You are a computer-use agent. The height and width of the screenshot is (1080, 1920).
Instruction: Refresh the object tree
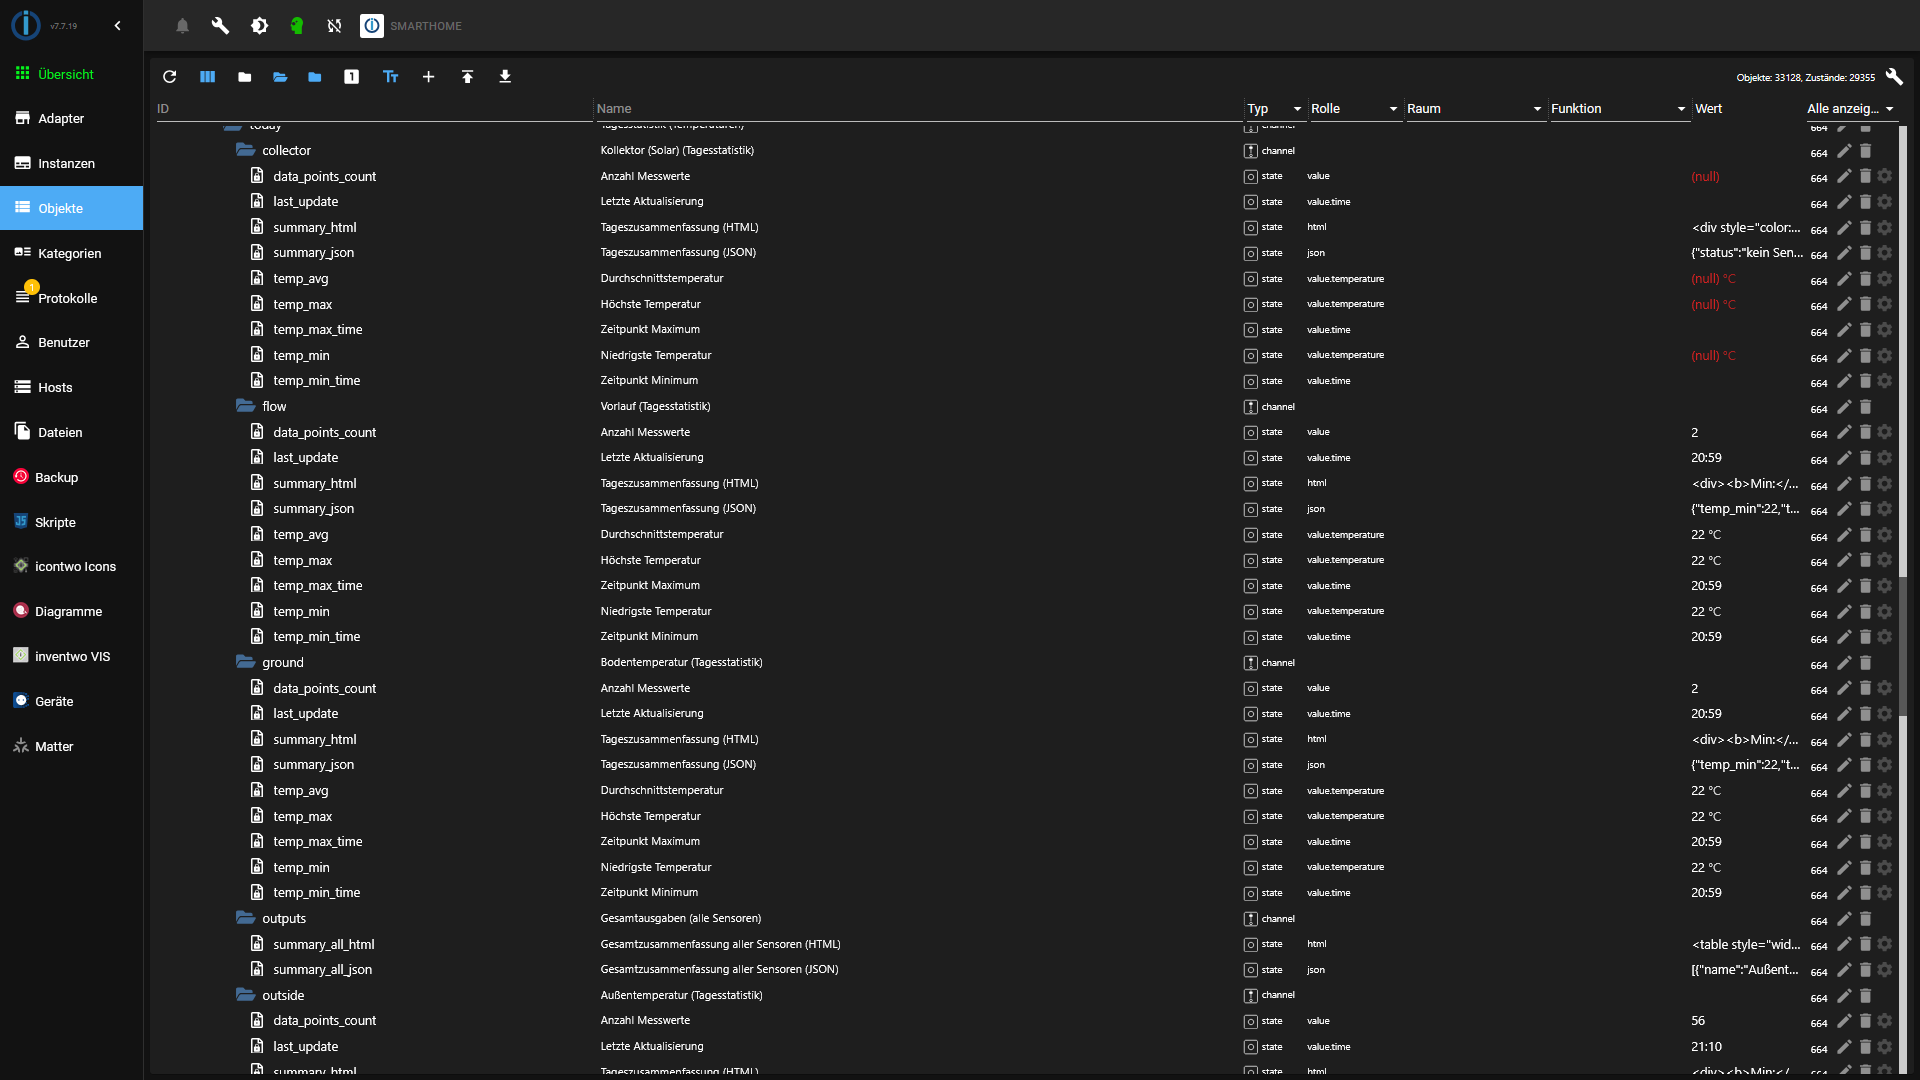coord(169,77)
